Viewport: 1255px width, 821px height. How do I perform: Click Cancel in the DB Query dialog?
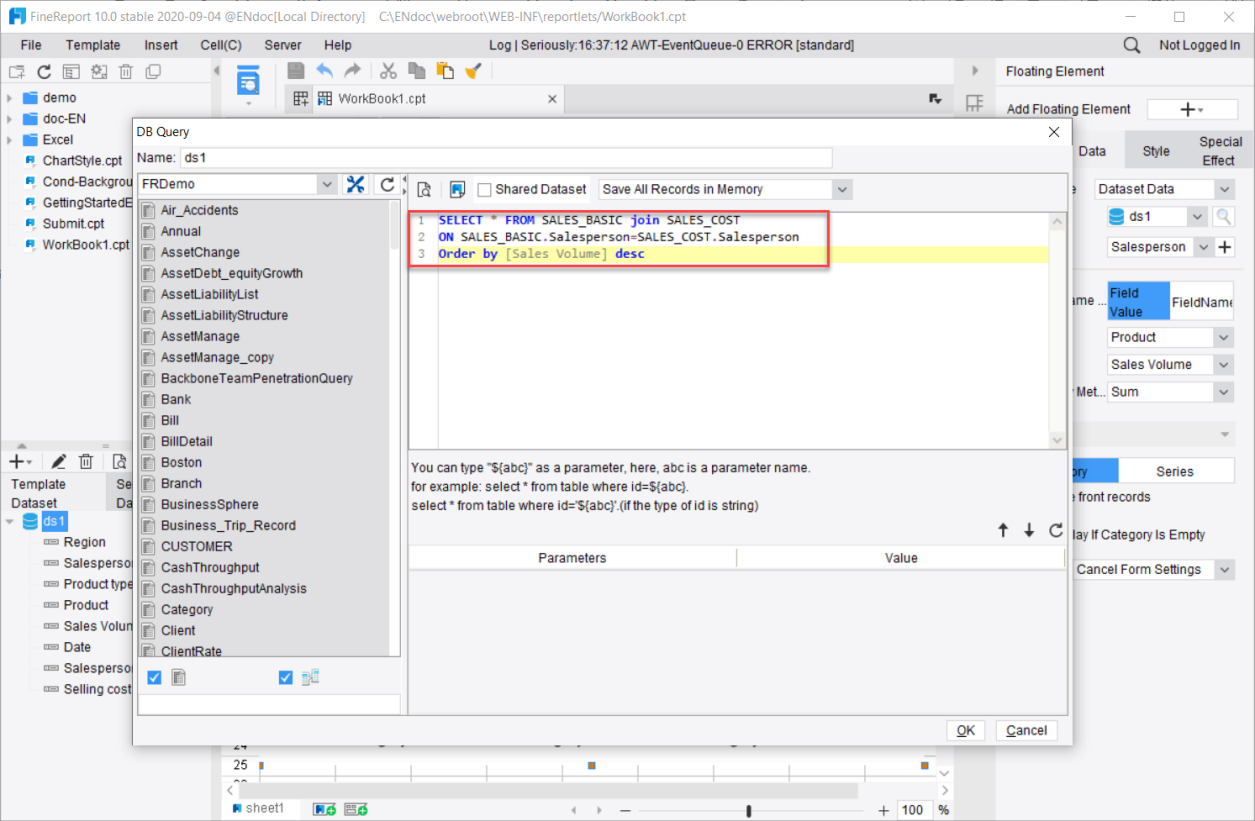coord(1026,730)
